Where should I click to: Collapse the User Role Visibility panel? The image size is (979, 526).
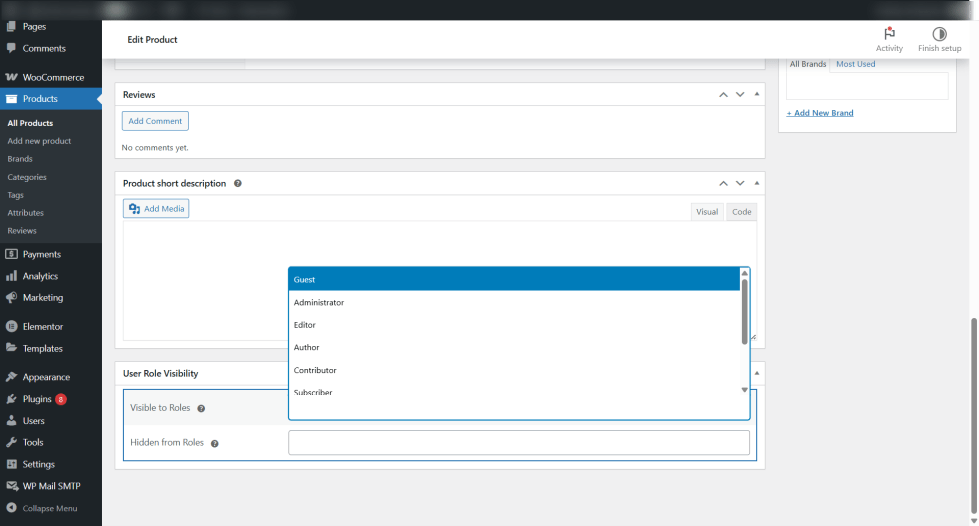(757, 373)
